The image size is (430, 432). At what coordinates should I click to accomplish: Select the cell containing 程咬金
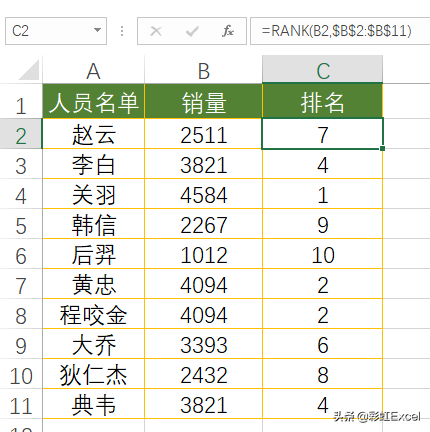[94, 314]
